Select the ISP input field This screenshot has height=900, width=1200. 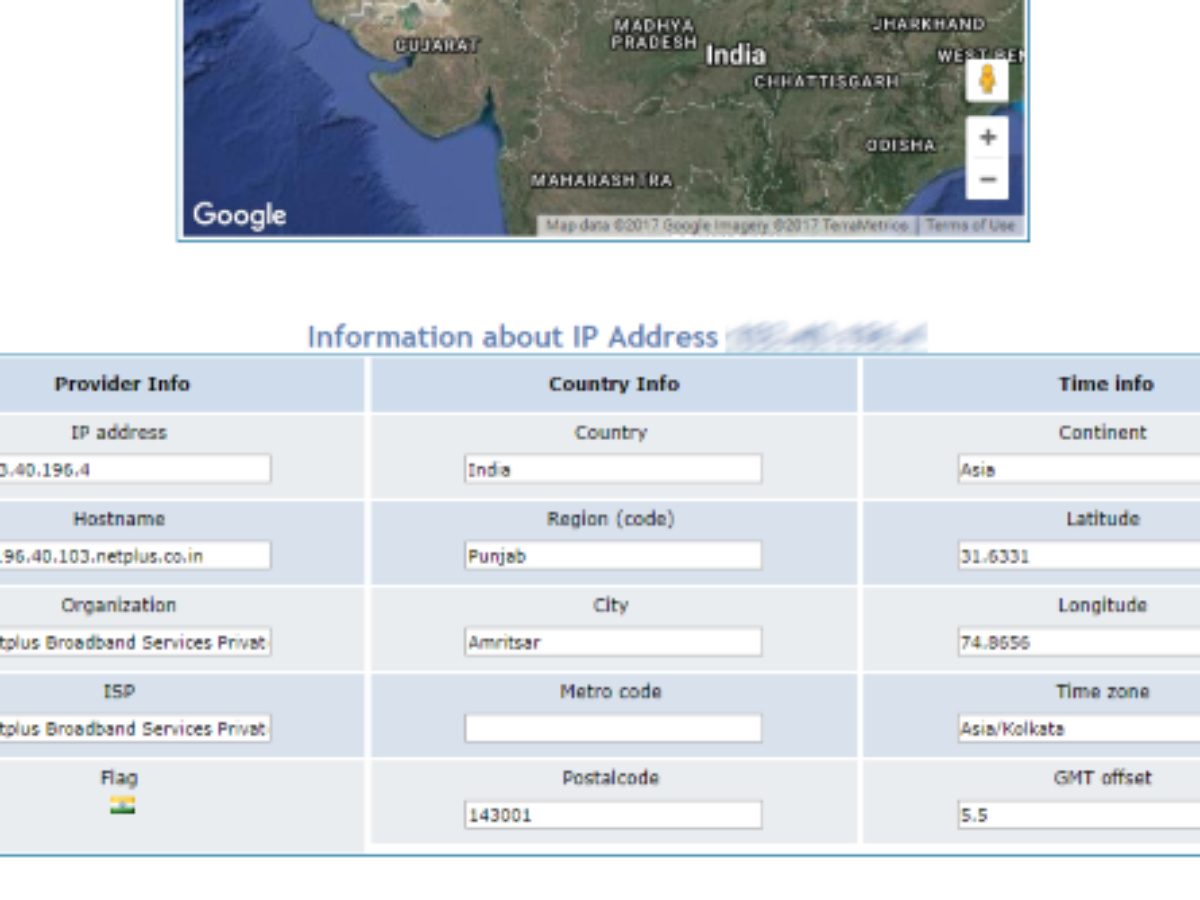point(135,728)
